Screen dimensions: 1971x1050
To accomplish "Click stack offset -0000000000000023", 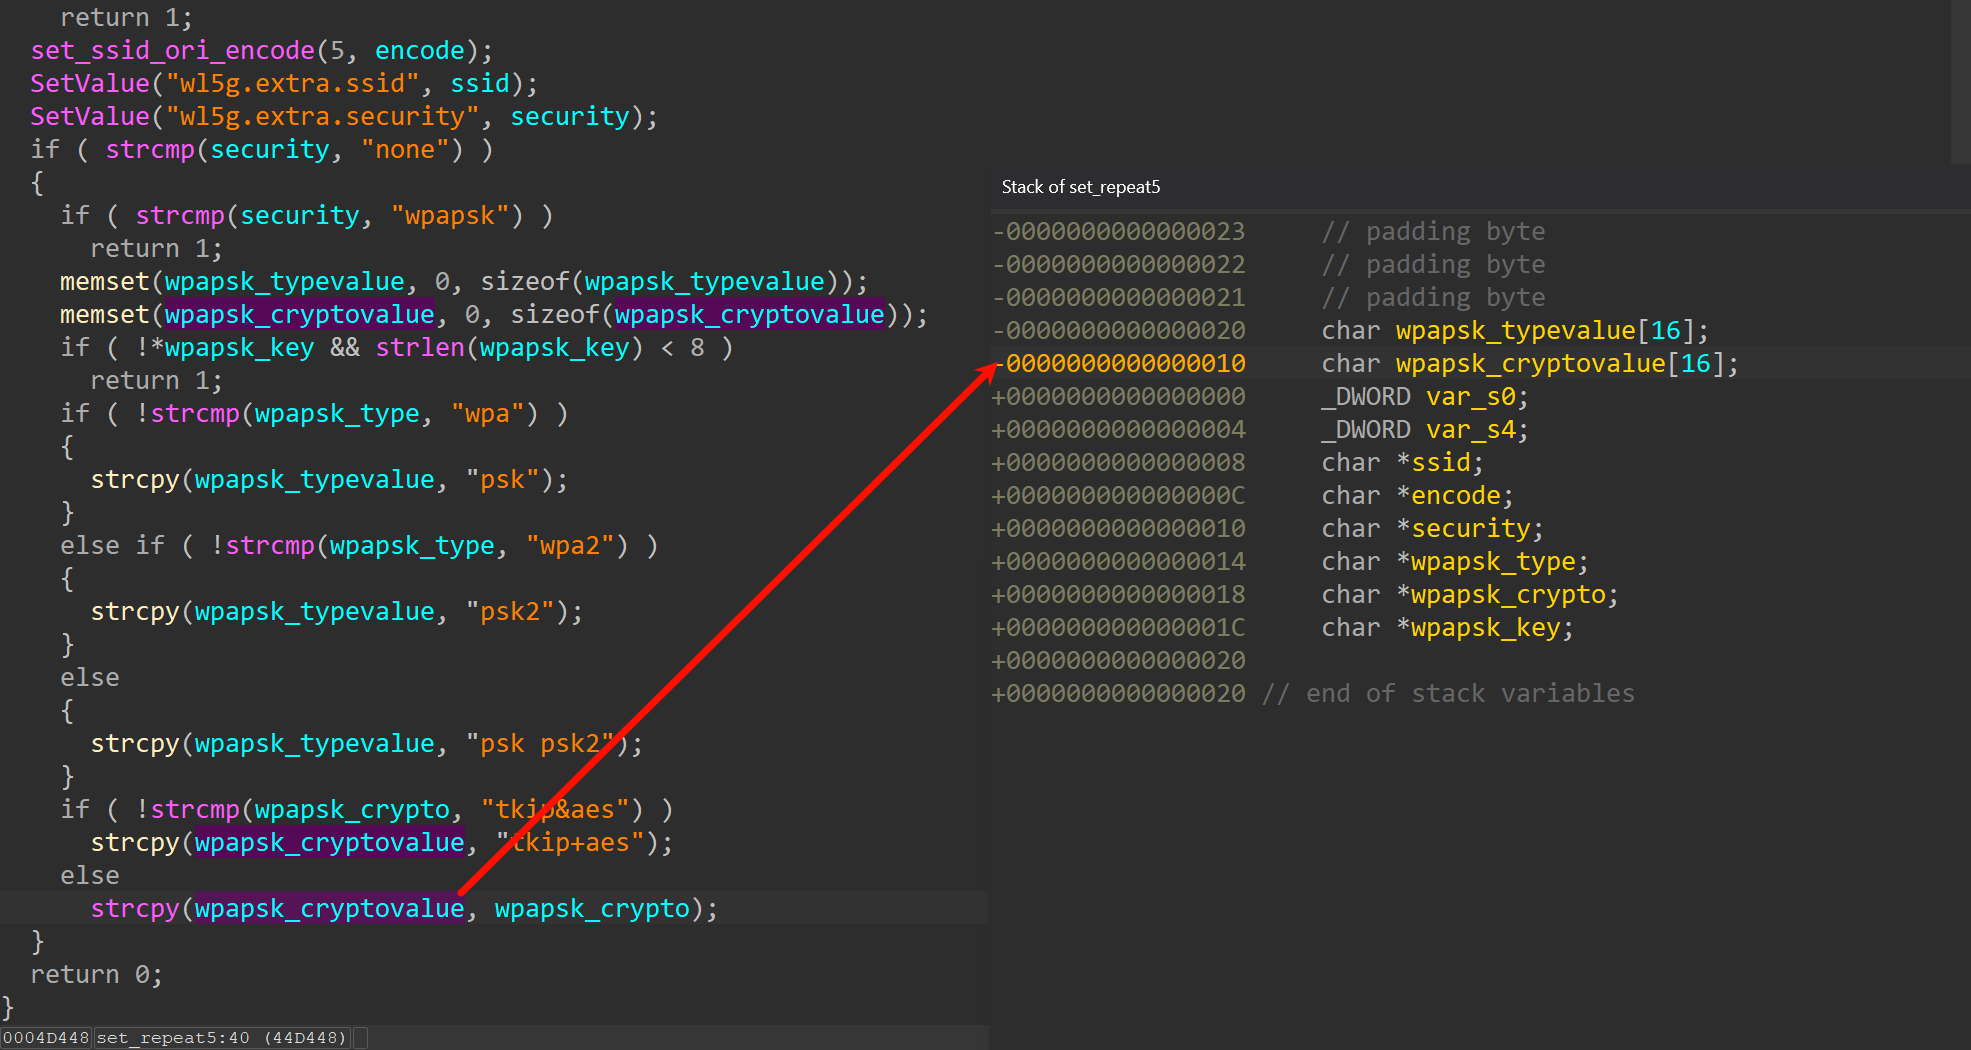I will 1119,231.
